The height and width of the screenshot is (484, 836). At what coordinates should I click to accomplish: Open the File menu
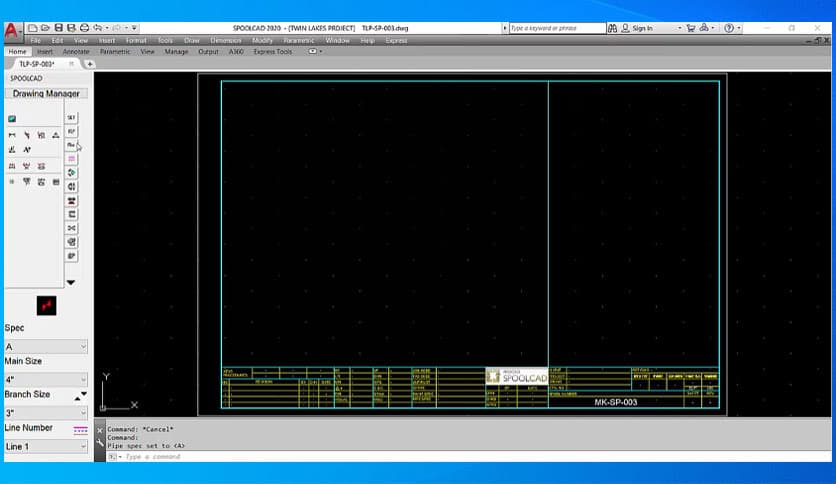coord(35,41)
